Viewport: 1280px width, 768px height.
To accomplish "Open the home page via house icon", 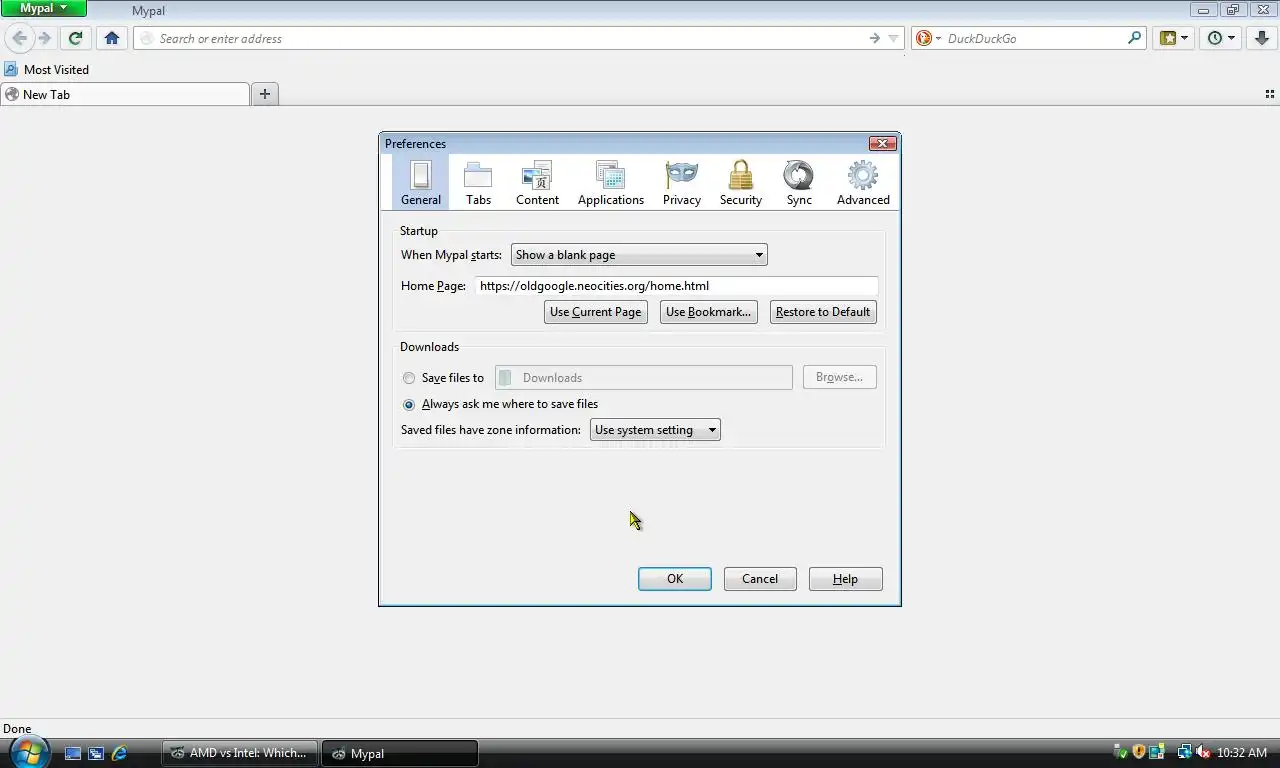I will 112,38.
